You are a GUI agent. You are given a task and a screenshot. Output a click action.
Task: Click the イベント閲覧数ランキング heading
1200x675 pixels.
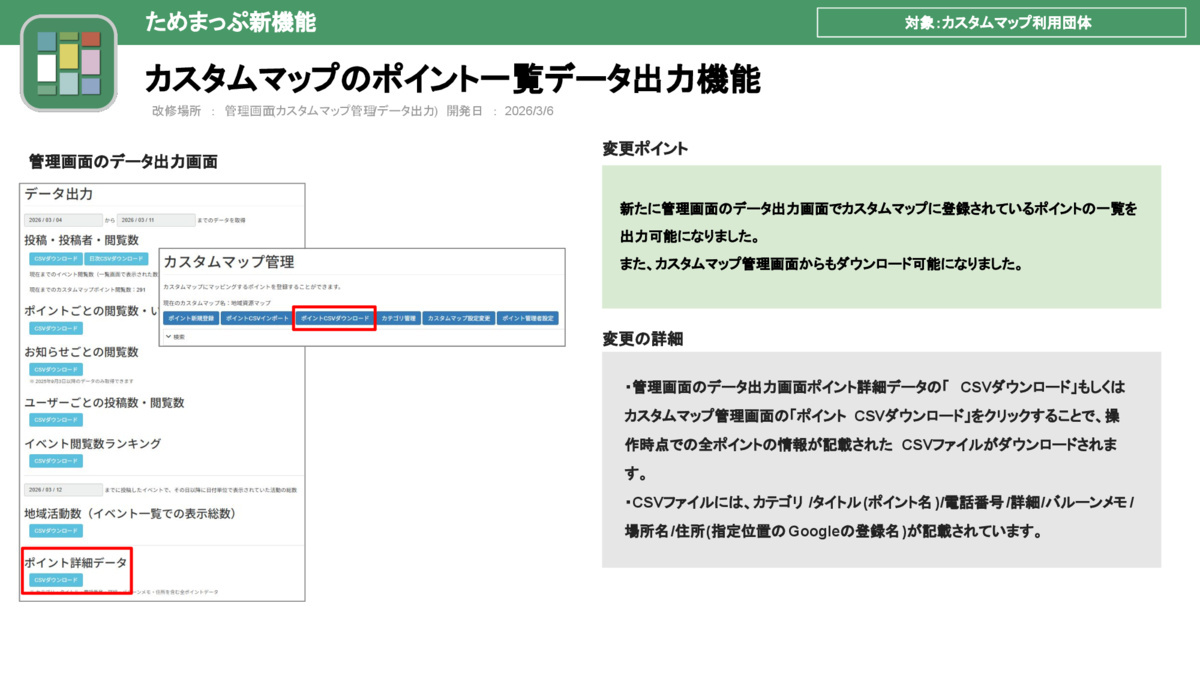[93, 443]
